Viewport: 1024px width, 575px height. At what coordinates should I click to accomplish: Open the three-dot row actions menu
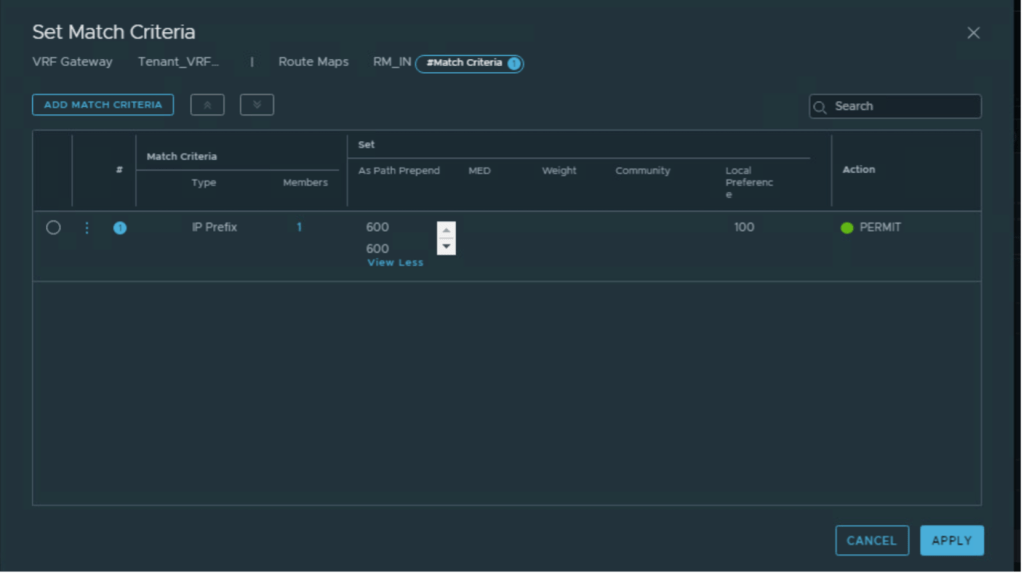pyautogui.click(x=86, y=228)
